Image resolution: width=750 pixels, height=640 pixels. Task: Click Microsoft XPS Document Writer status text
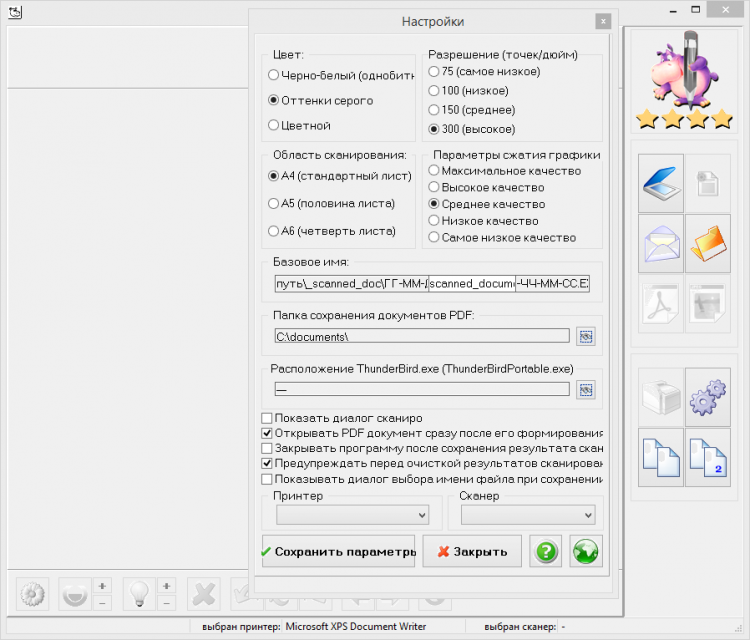tap(356, 627)
